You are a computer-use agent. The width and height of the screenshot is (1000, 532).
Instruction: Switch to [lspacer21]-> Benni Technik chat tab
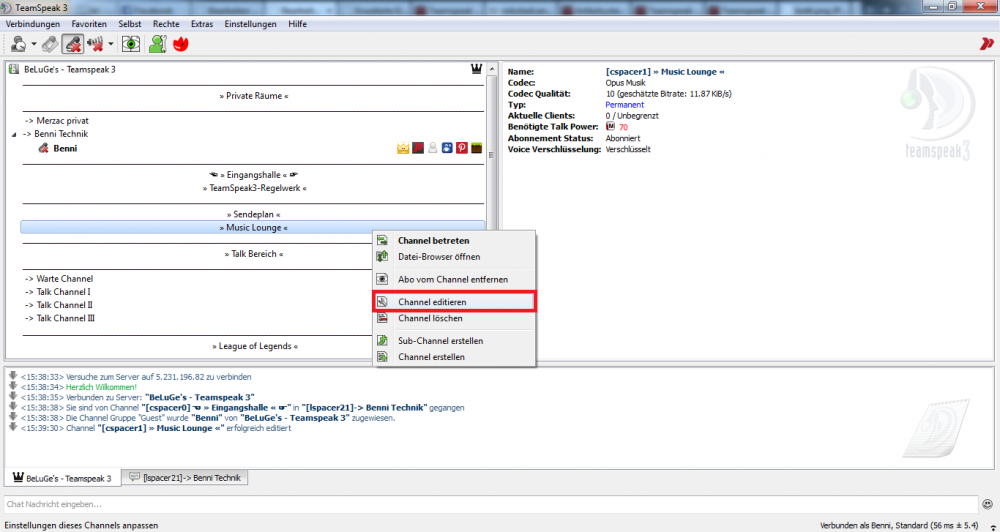186,477
